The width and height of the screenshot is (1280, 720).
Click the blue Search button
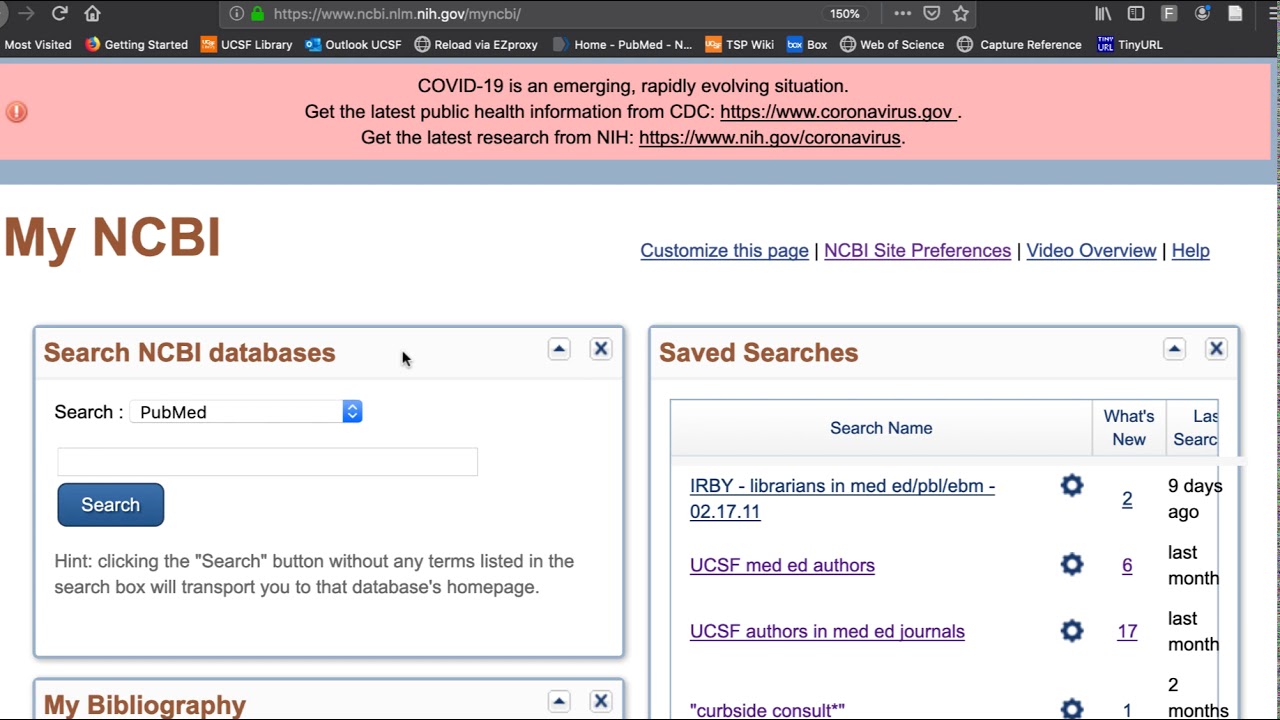coord(110,505)
